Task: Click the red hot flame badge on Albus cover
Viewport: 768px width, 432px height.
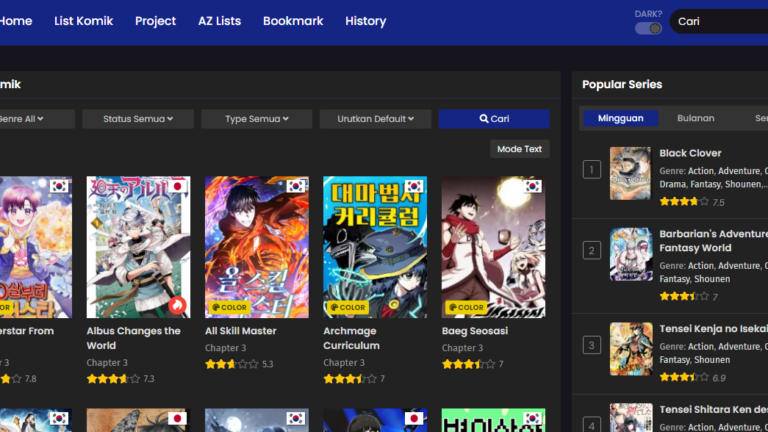Action: point(177,304)
